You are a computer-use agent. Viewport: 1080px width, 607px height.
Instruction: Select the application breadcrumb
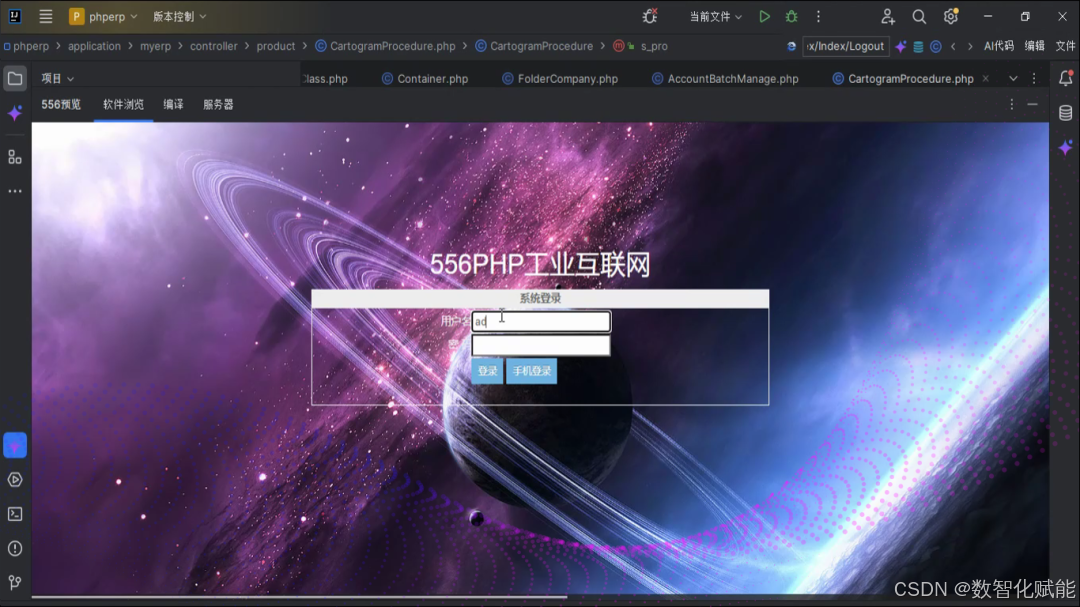94,46
